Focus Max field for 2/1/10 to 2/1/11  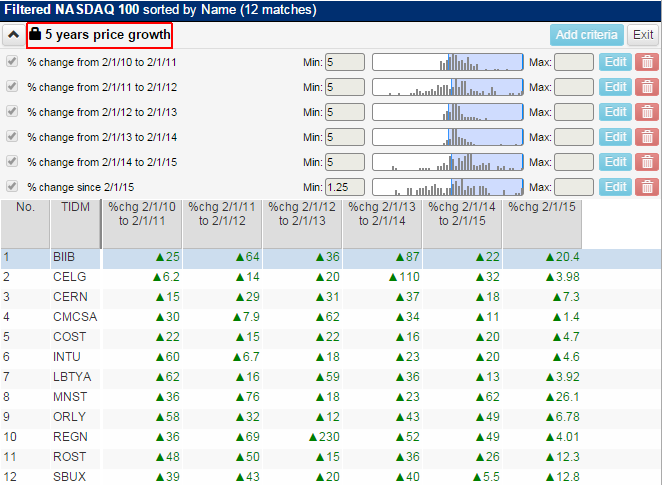[x=574, y=62]
